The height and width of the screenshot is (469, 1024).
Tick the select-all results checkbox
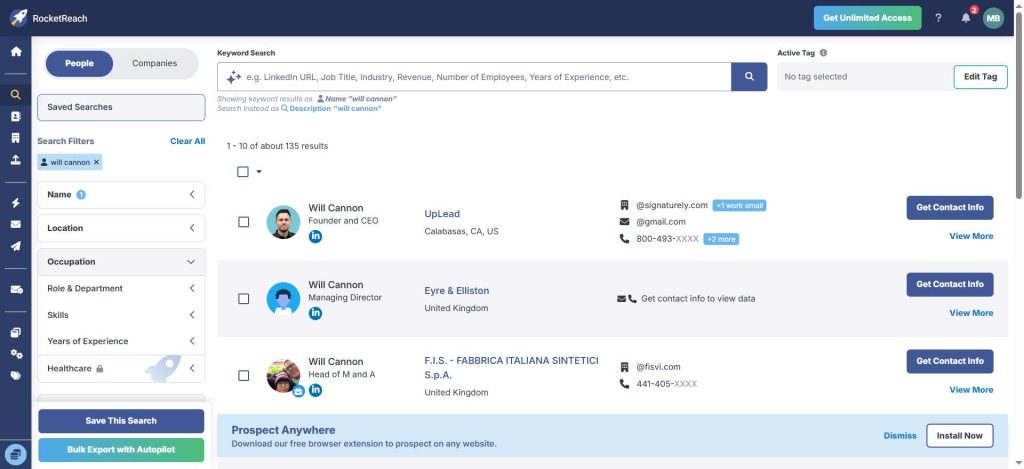pos(243,172)
